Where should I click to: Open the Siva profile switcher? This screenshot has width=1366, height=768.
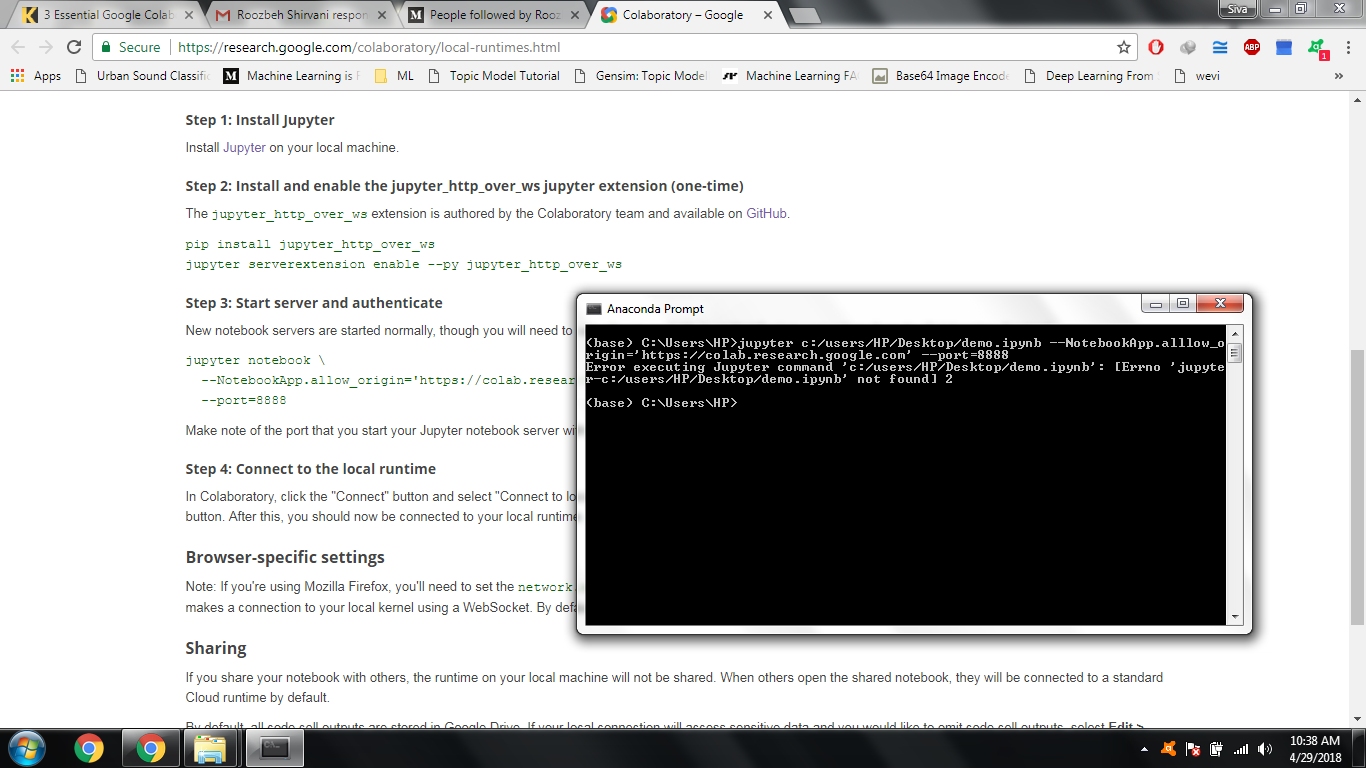[x=1237, y=8]
